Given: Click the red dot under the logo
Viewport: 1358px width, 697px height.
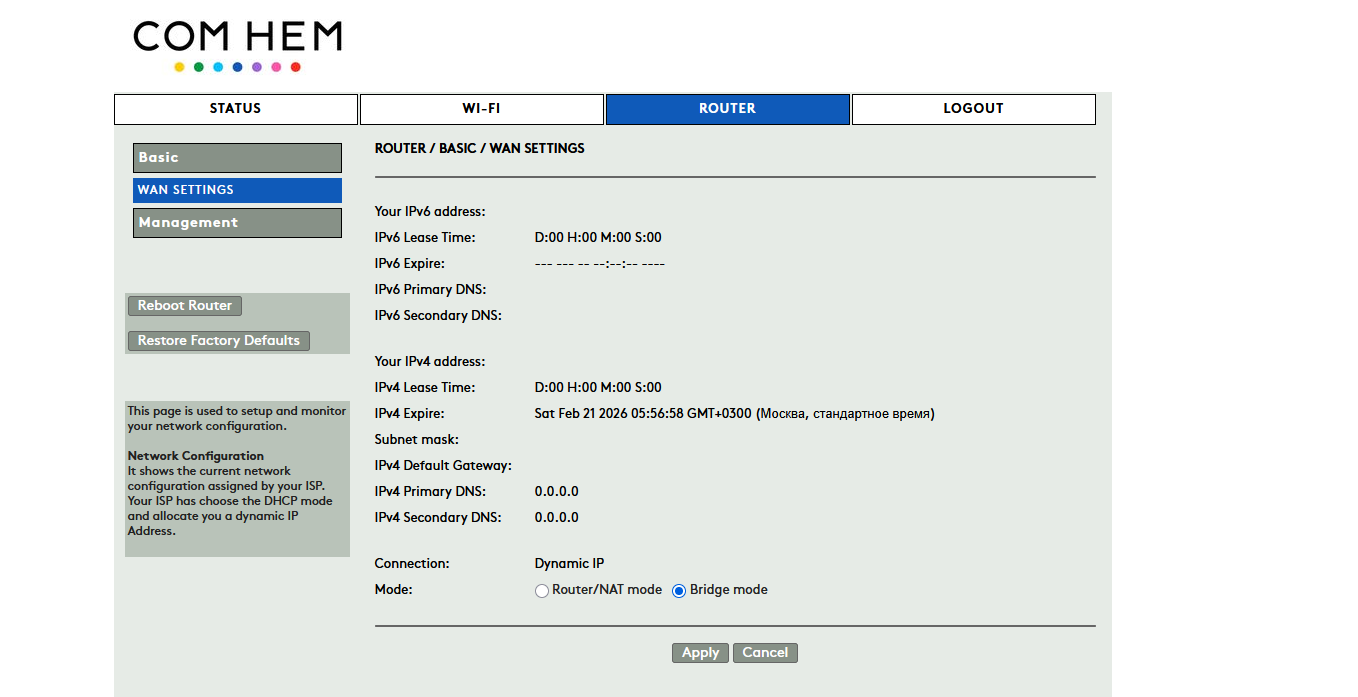Looking at the screenshot, I should point(295,67).
